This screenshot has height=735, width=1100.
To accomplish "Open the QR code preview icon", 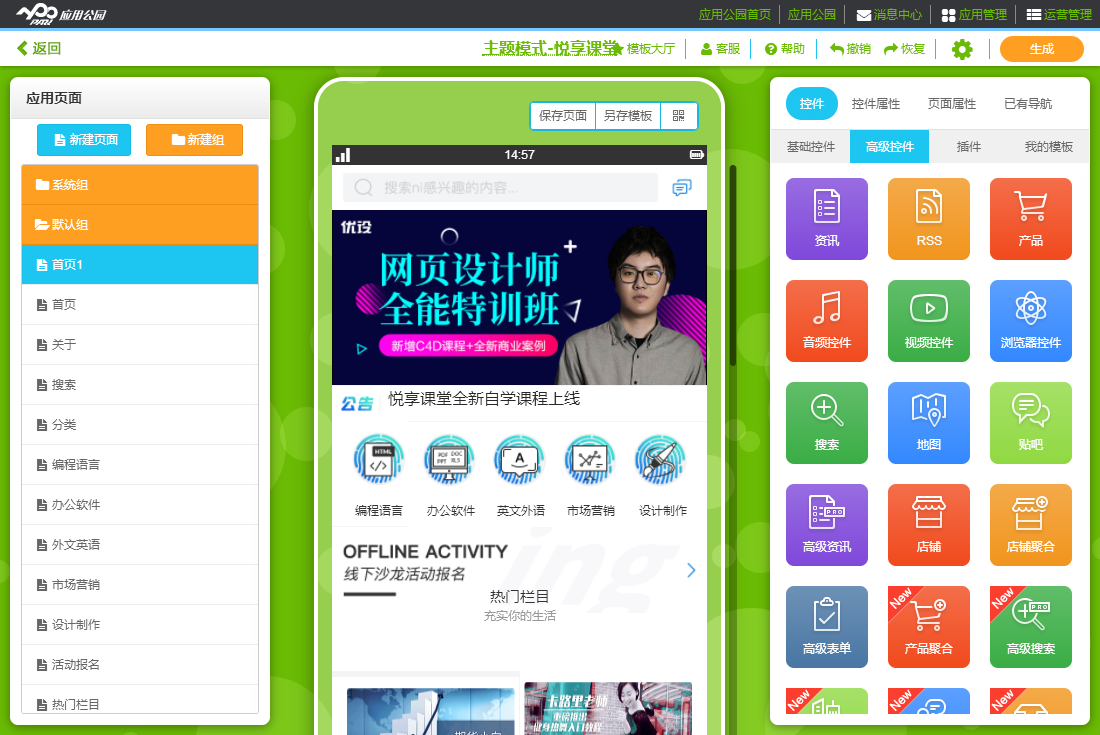I will point(679,116).
